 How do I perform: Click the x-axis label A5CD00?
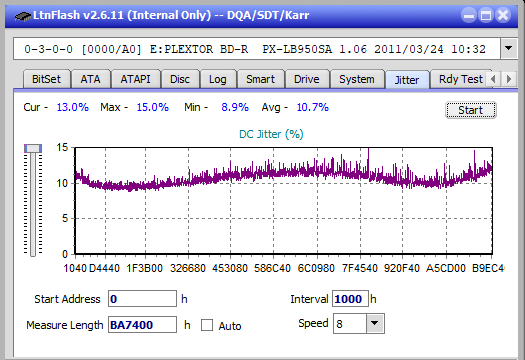[446, 268]
